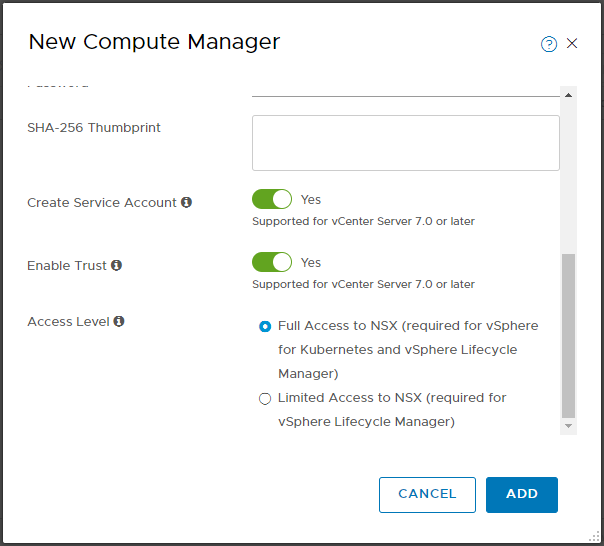Select Full Access to NSX radio option

[x=265, y=326]
